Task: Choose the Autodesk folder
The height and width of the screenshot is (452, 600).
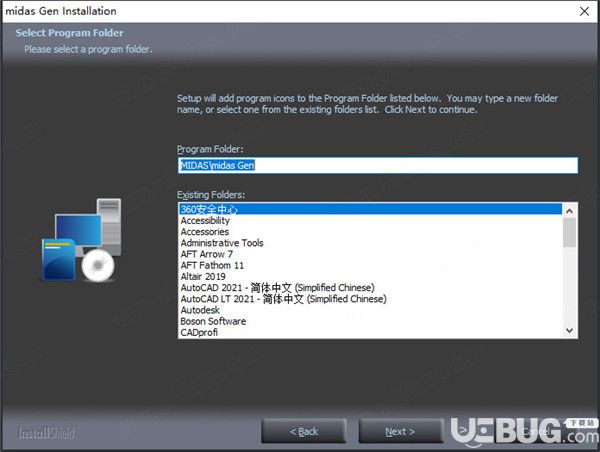Action: (370, 310)
